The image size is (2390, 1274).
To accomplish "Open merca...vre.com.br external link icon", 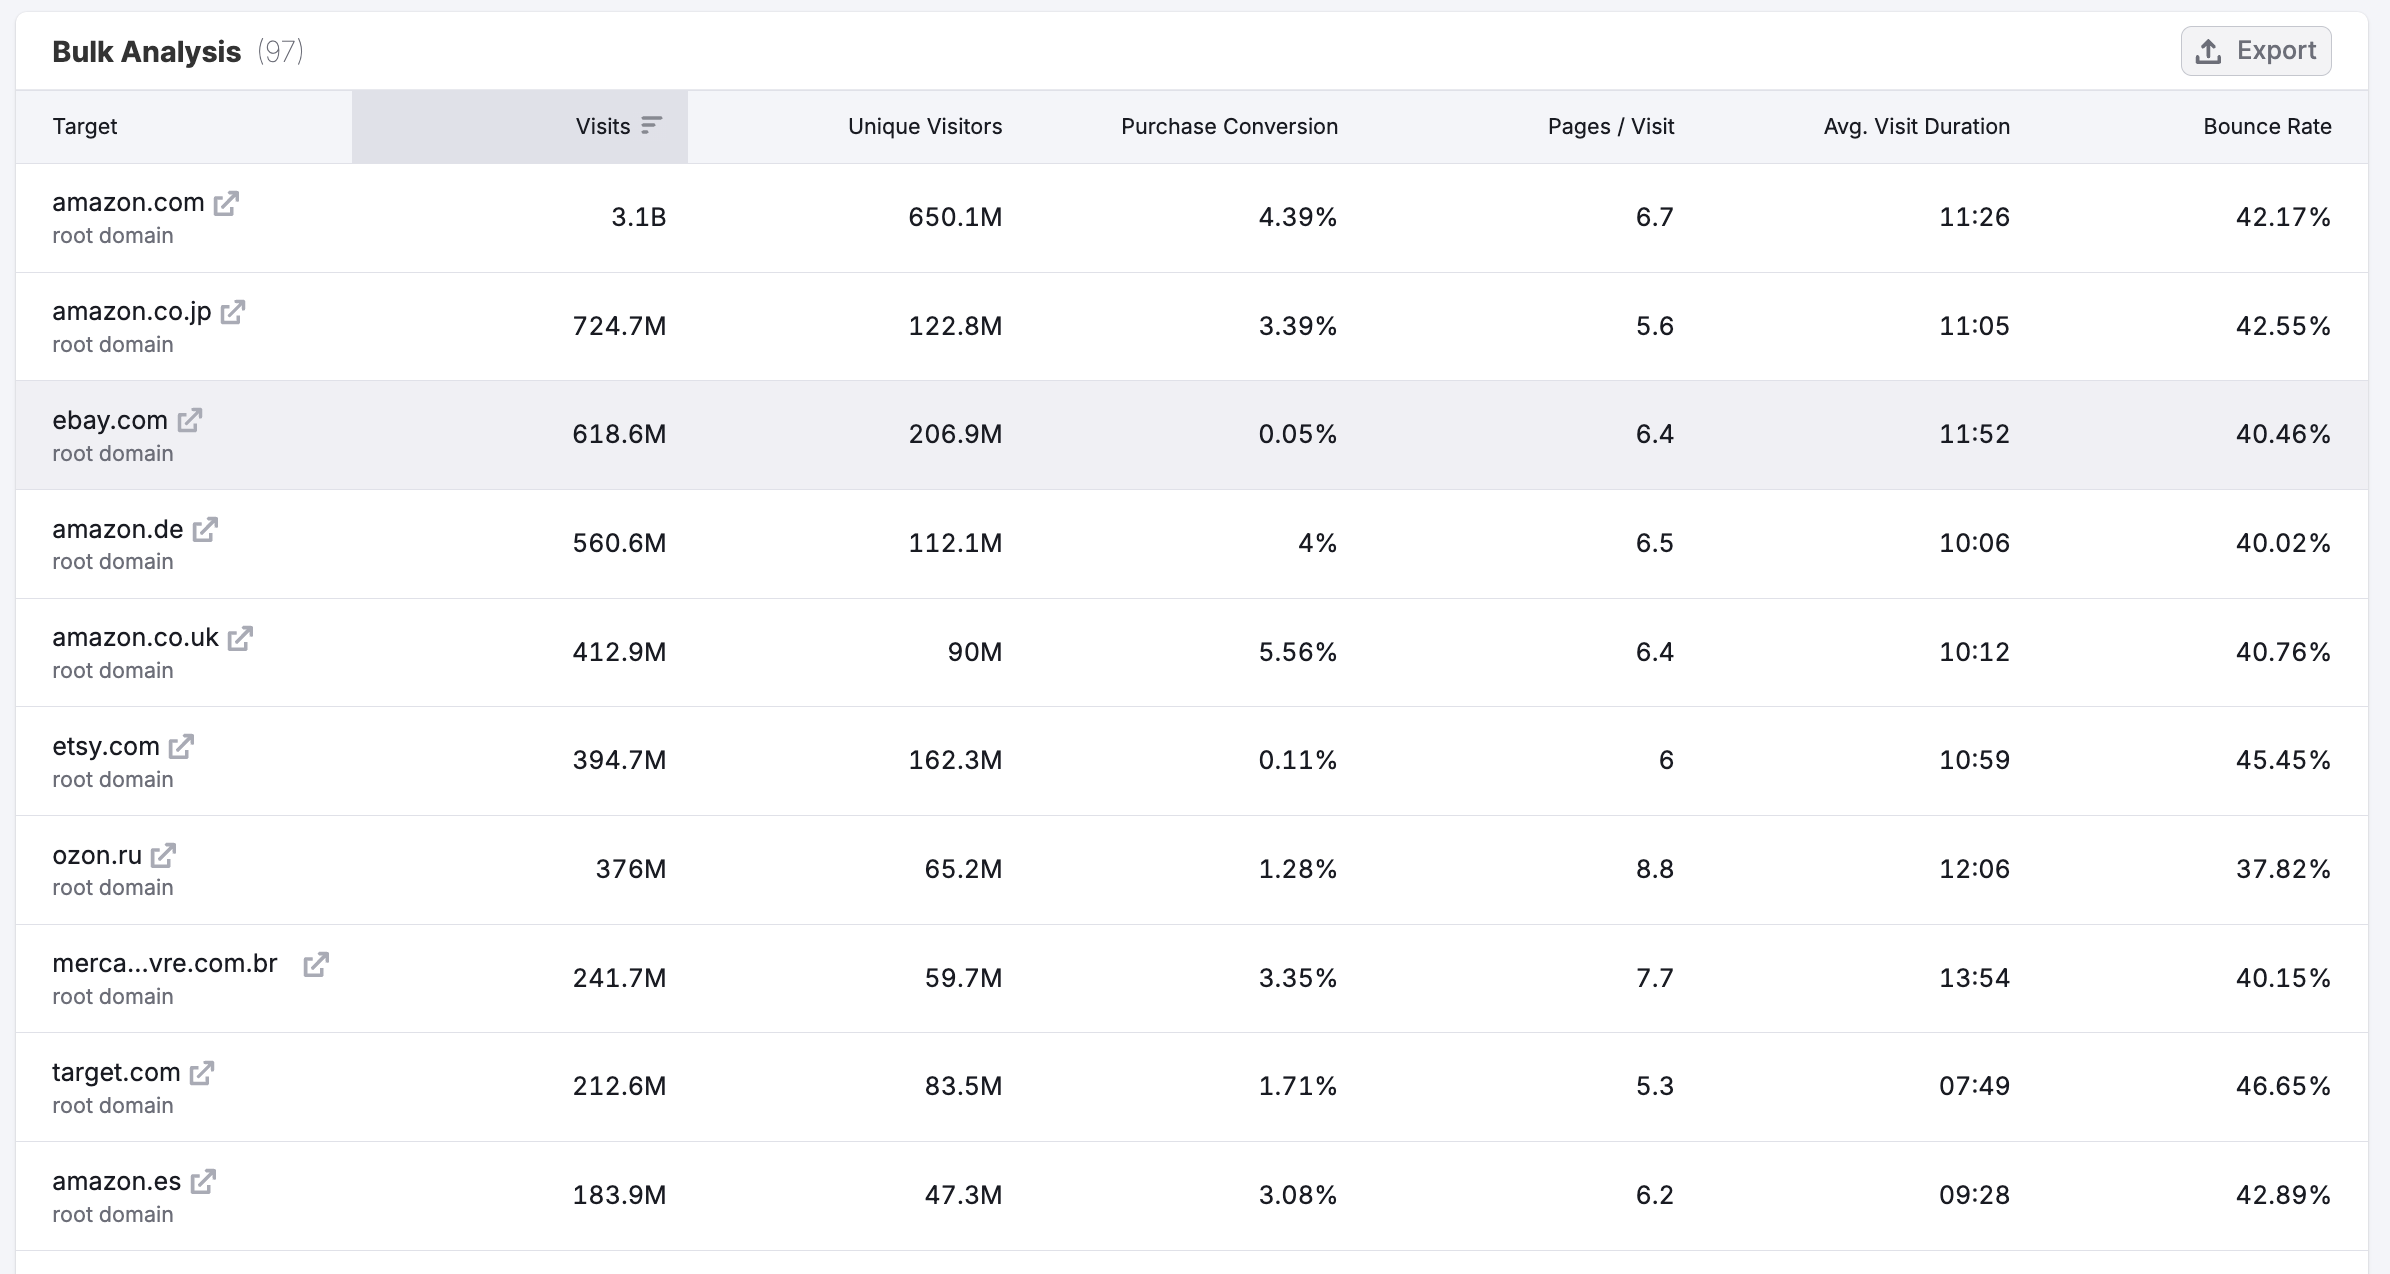I will point(316,964).
